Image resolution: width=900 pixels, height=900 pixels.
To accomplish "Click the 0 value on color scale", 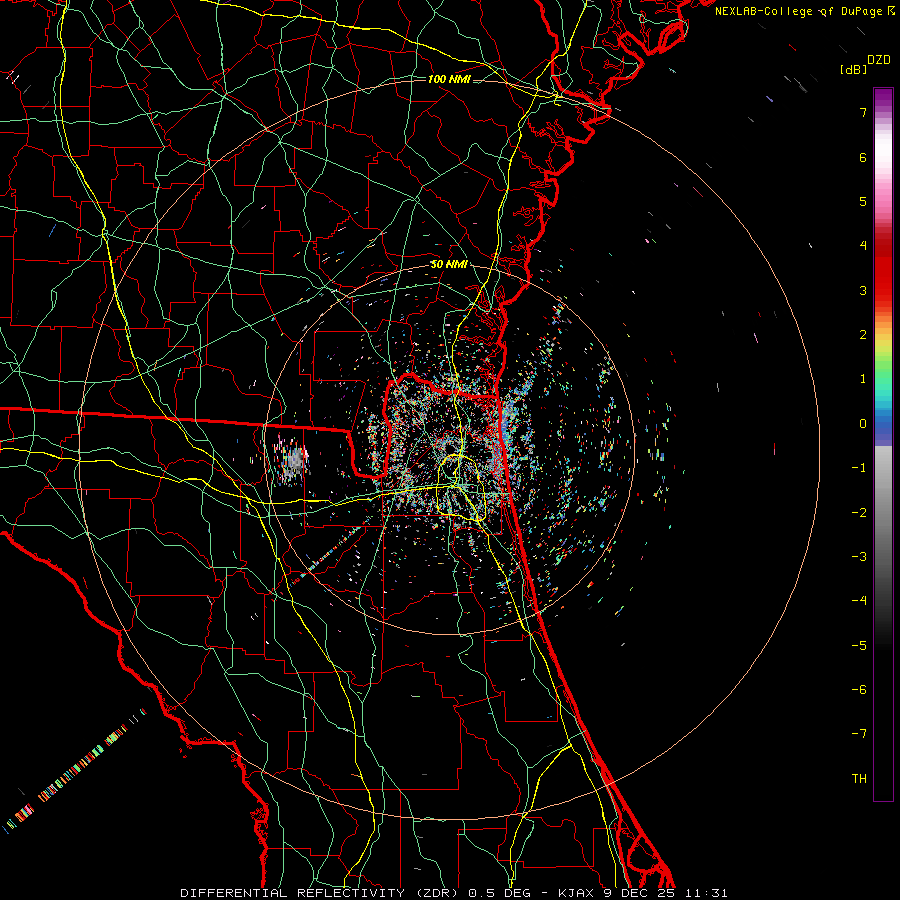I will pos(863,424).
